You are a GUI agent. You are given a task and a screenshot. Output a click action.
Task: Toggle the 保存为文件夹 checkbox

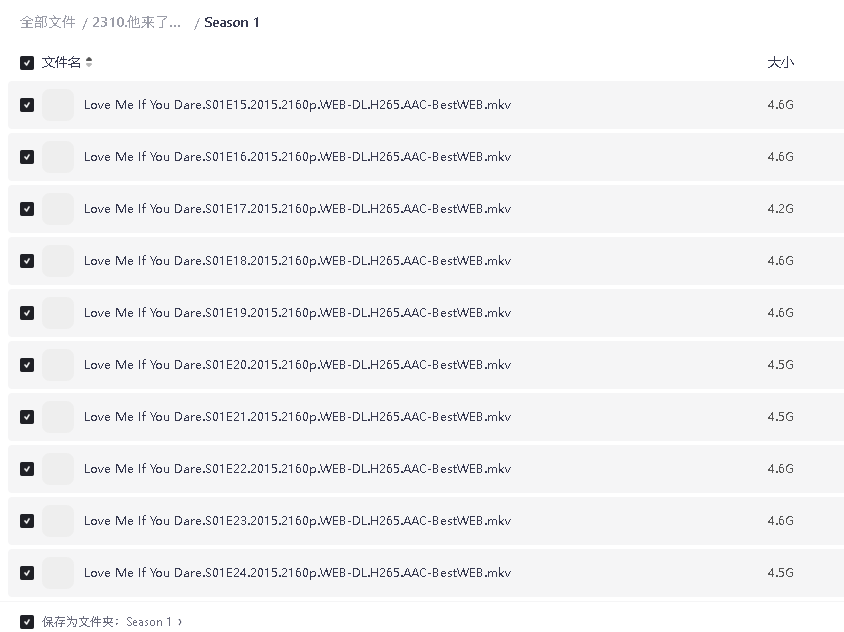[27, 622]
